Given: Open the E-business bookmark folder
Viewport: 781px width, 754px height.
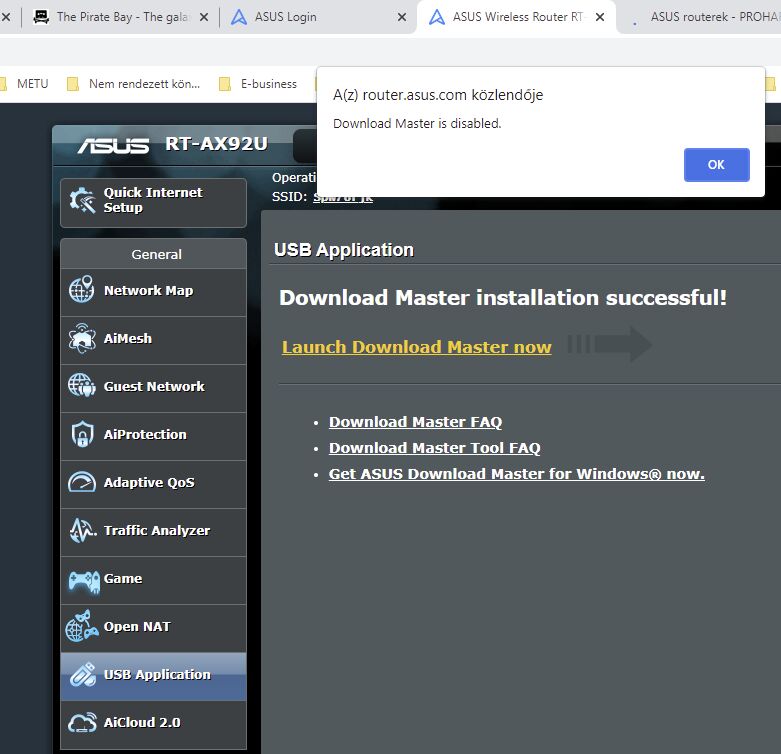Looking at the screenshot, I should 259,84.
